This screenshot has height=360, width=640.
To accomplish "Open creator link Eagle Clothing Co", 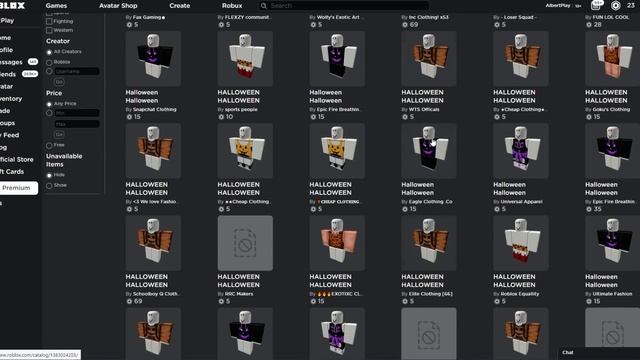I will (430, 202).
